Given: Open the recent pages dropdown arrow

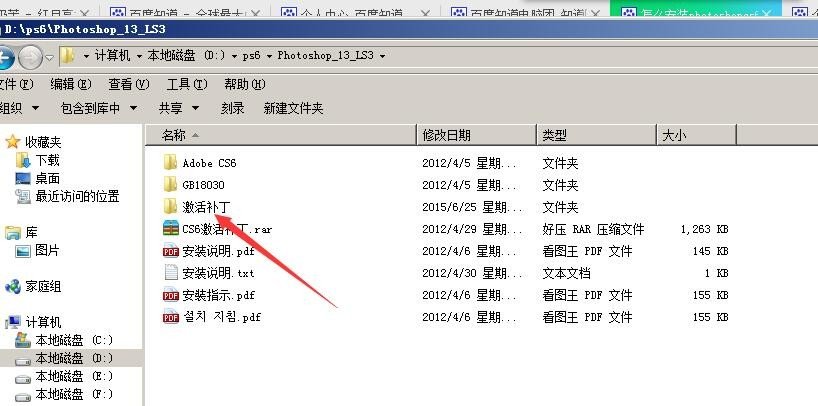Looking at the screenshot, I should 50,57.
